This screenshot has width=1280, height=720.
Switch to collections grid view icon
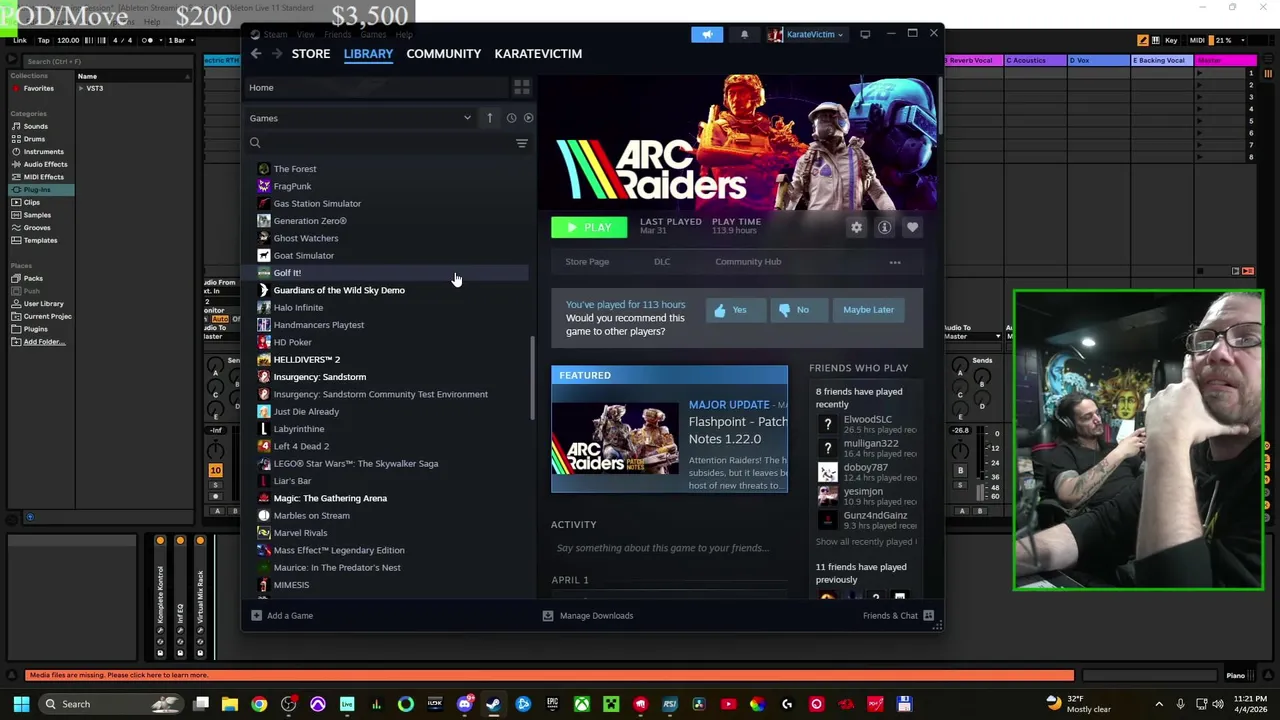point(521,88)
